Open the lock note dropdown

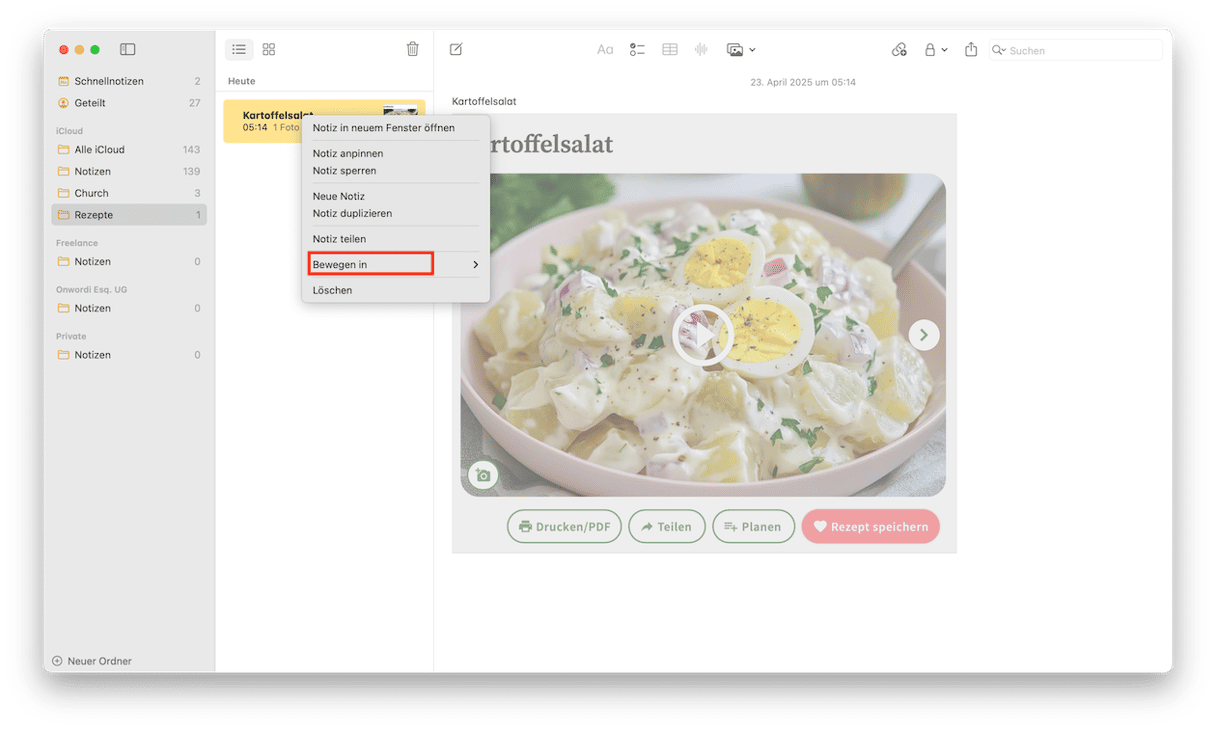pos(935,49)
